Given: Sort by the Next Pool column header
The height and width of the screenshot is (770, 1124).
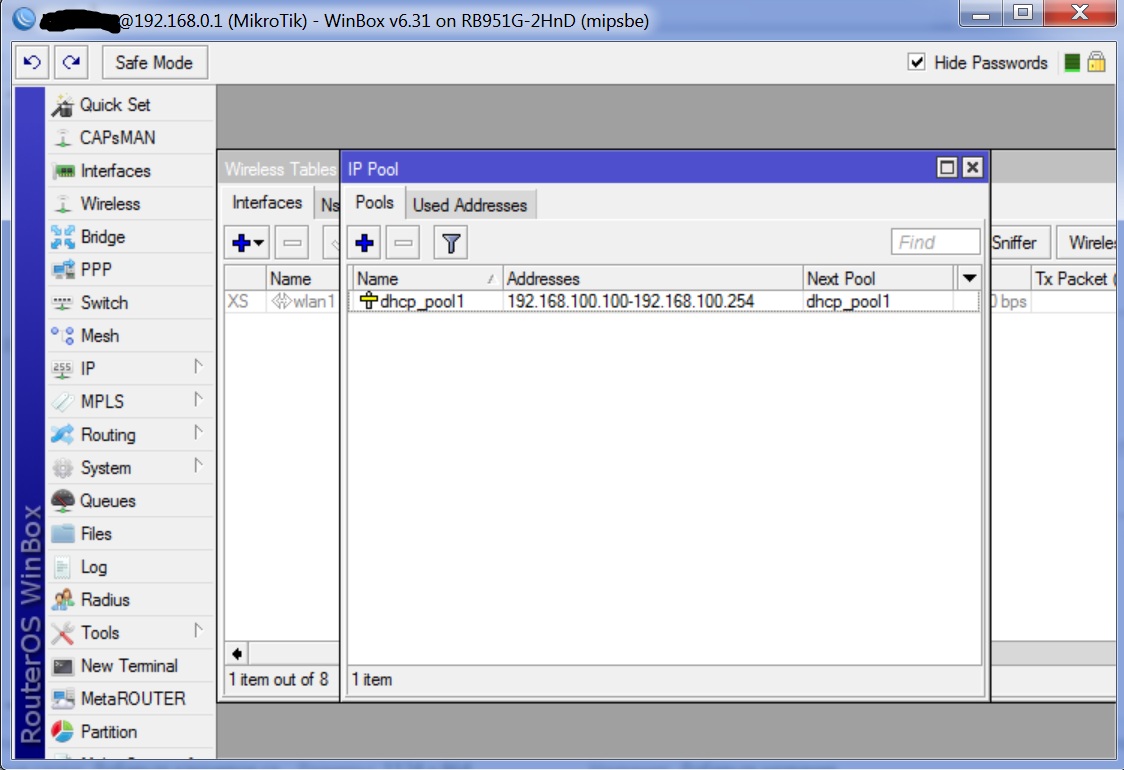Looking at the screenshot, I should click(x=879, y=278).
